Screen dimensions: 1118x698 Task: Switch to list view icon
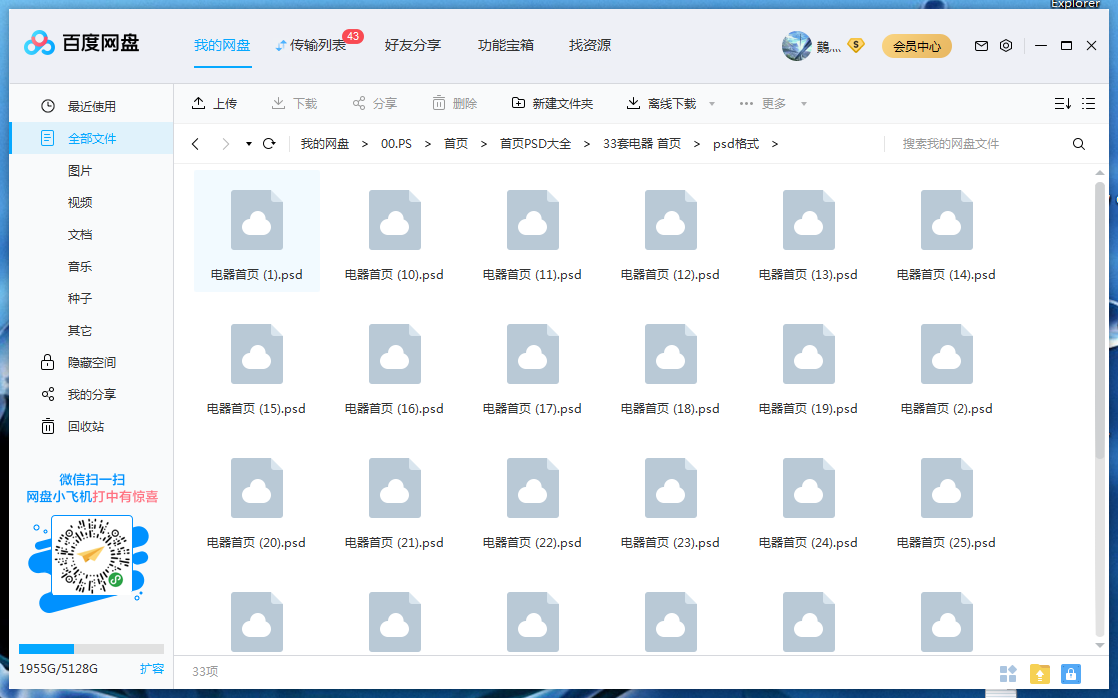(1088, 103)
